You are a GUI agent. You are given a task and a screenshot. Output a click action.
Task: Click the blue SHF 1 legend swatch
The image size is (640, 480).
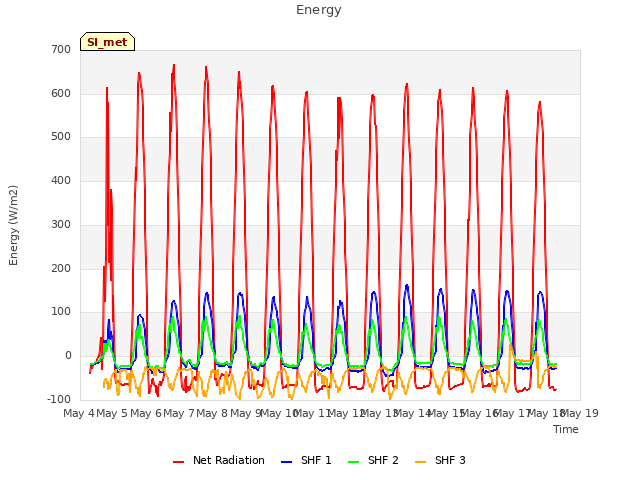click(287, 462)
